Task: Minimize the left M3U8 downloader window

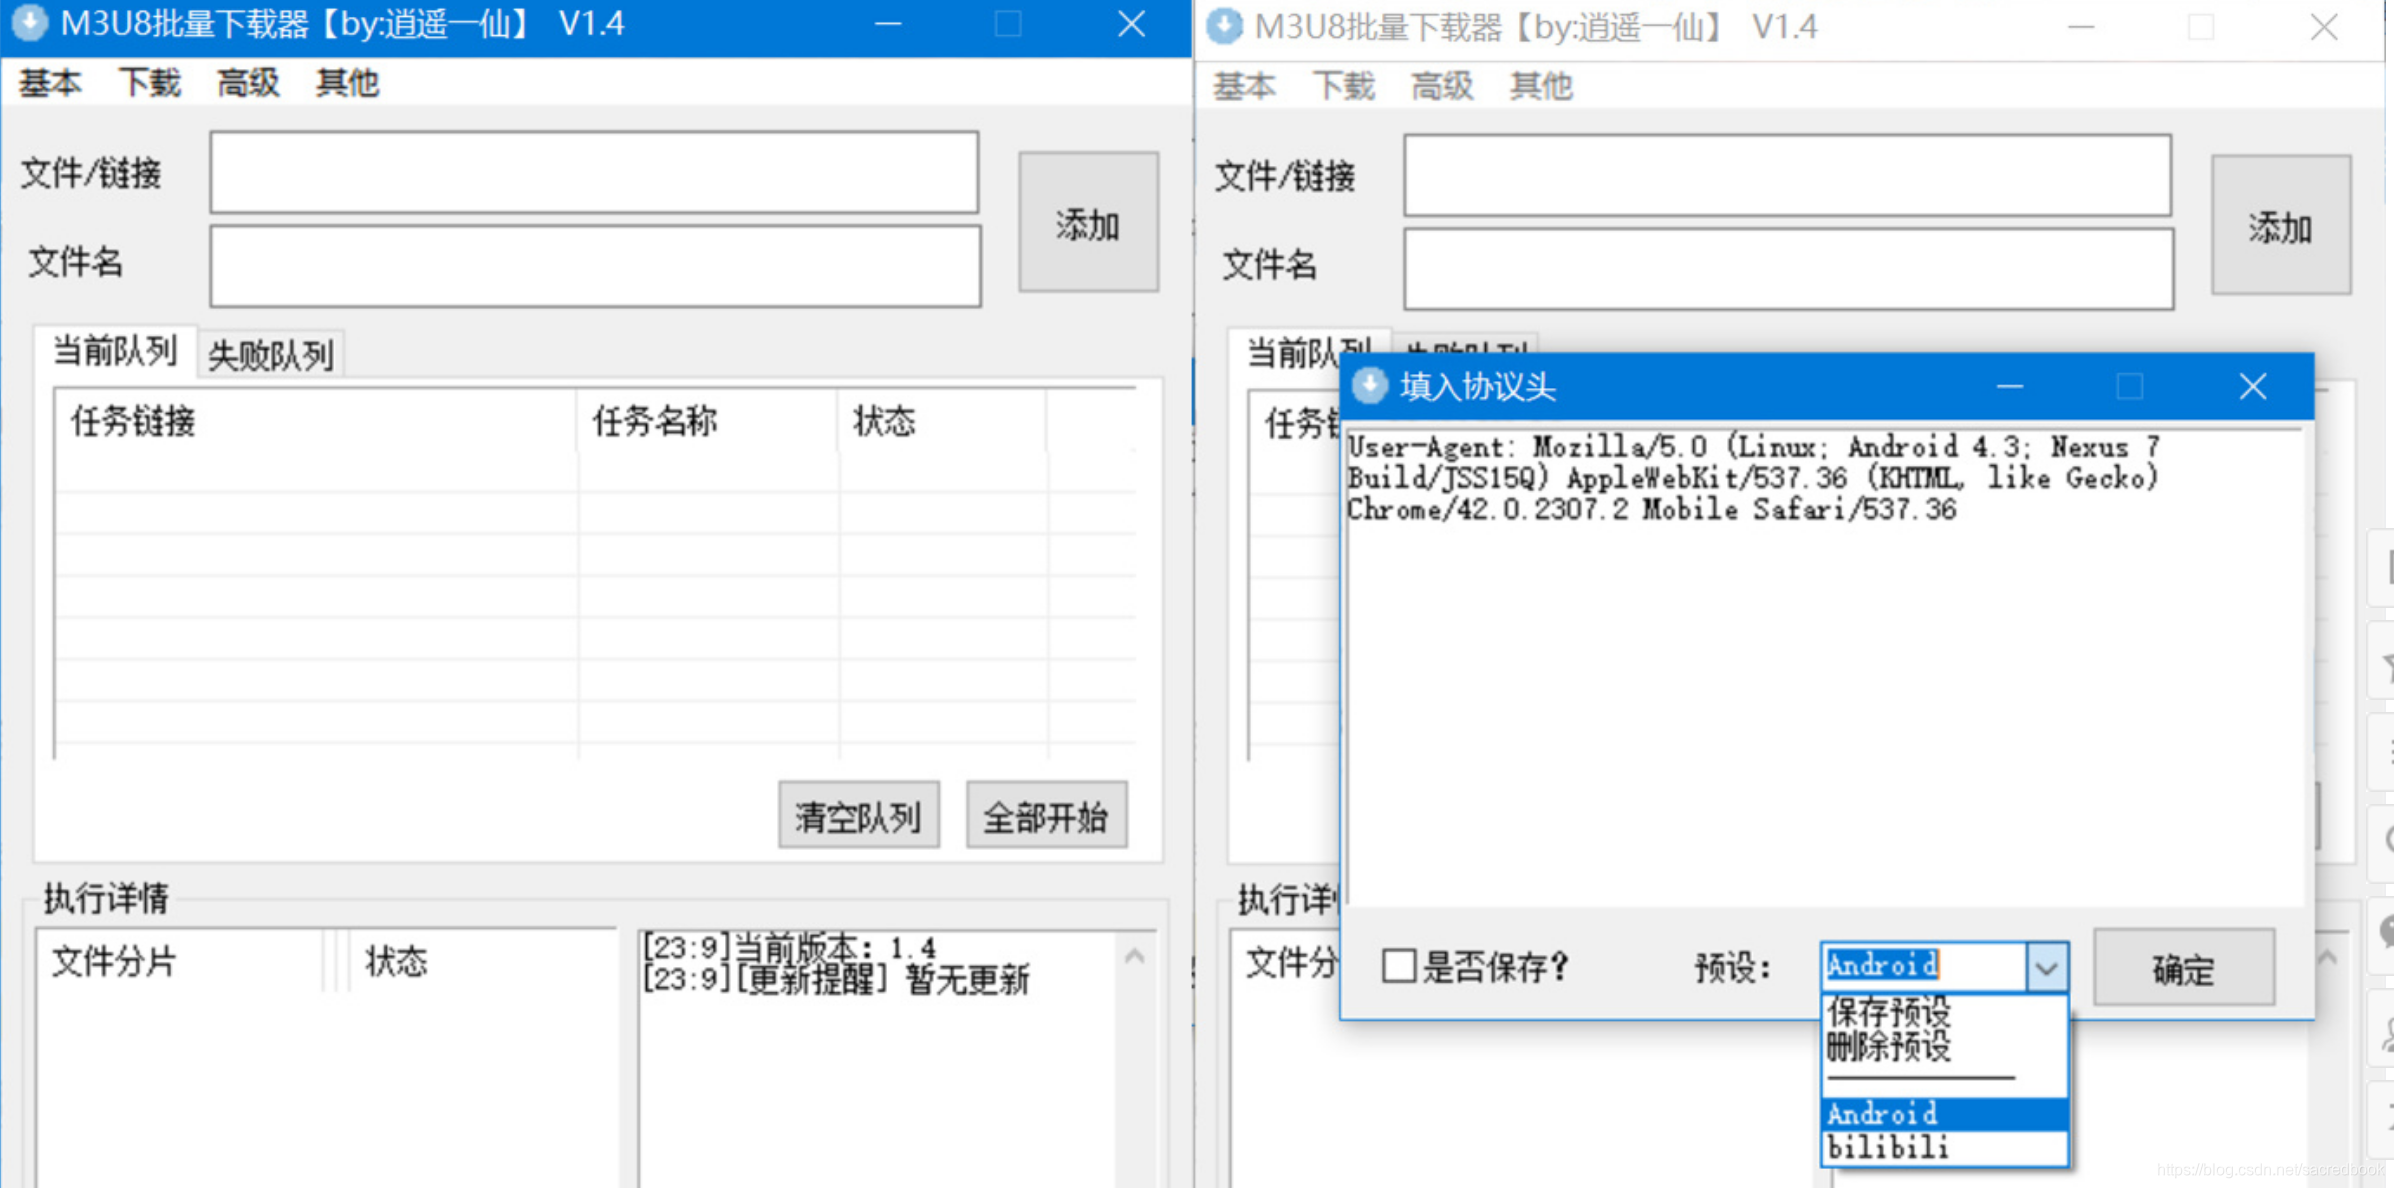Action: pos(888,24)
